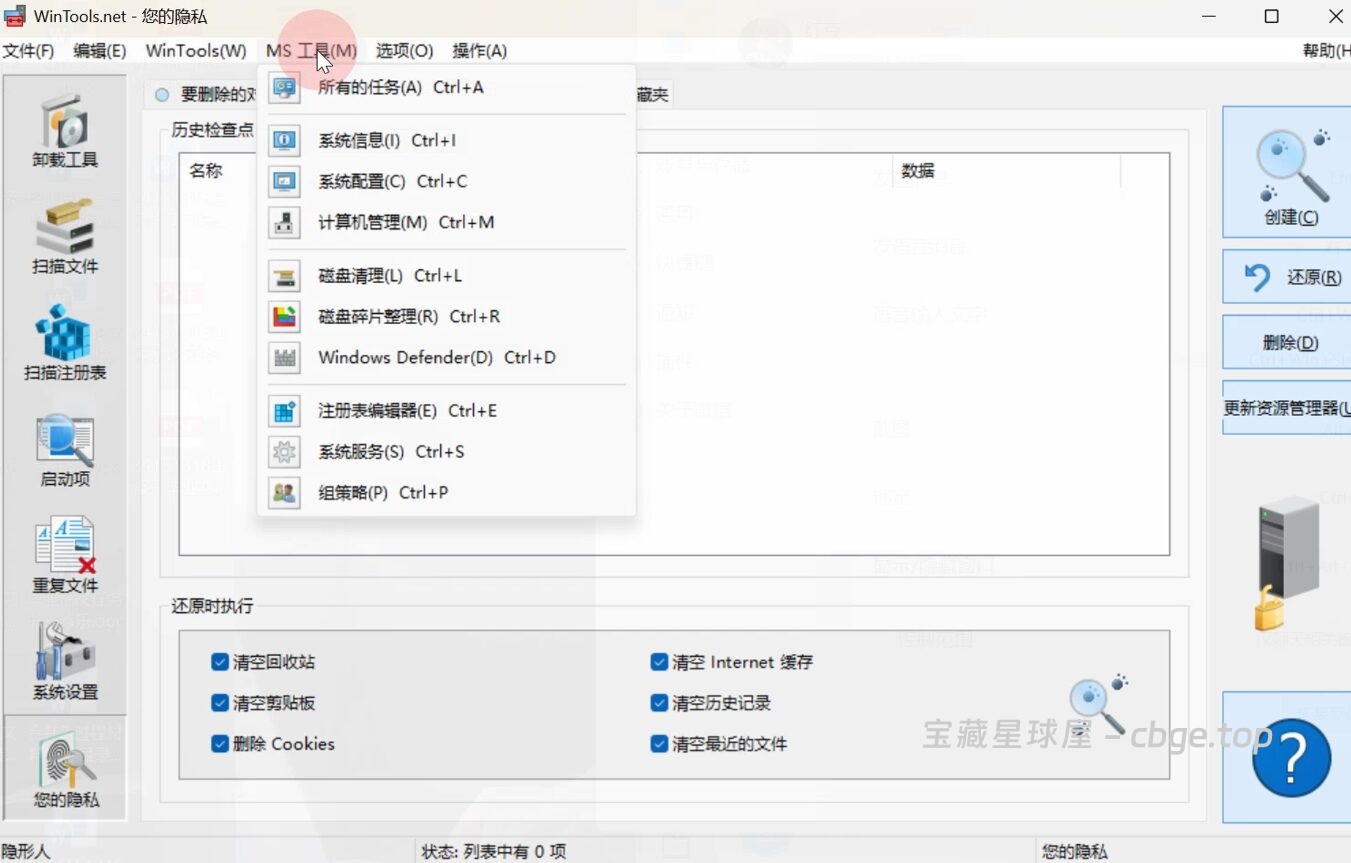This screenshot has width=1351, height=863.
Task: Click the status bar text 列表中有 0 项
Action: tap(513, 852)
